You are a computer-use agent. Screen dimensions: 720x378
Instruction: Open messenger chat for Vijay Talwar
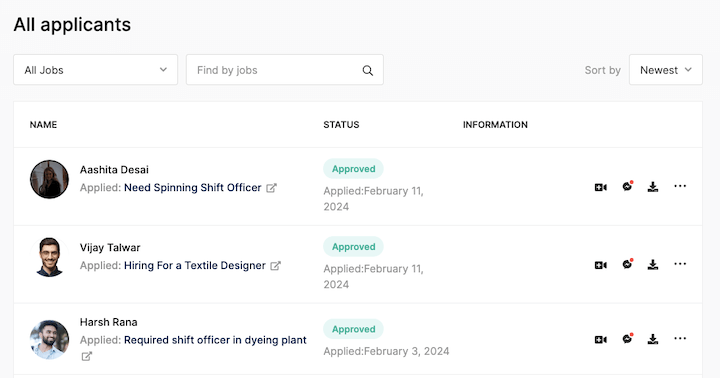point(627,264)
